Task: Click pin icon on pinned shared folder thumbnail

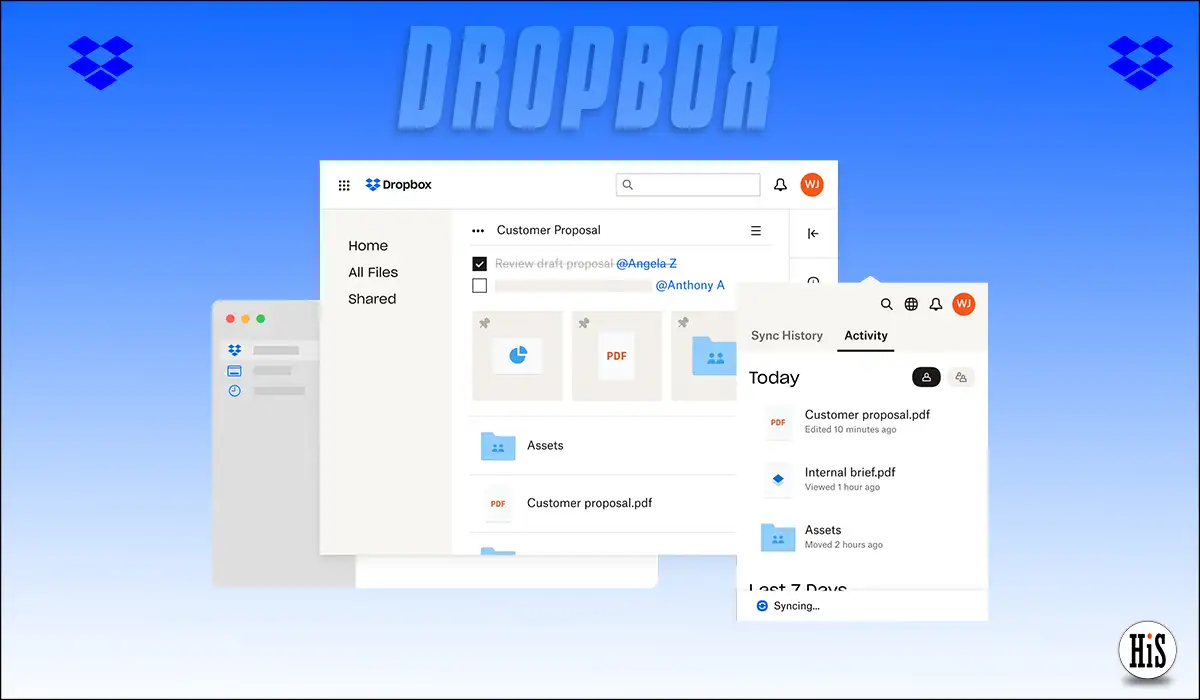Action: (x=684, y=323)
